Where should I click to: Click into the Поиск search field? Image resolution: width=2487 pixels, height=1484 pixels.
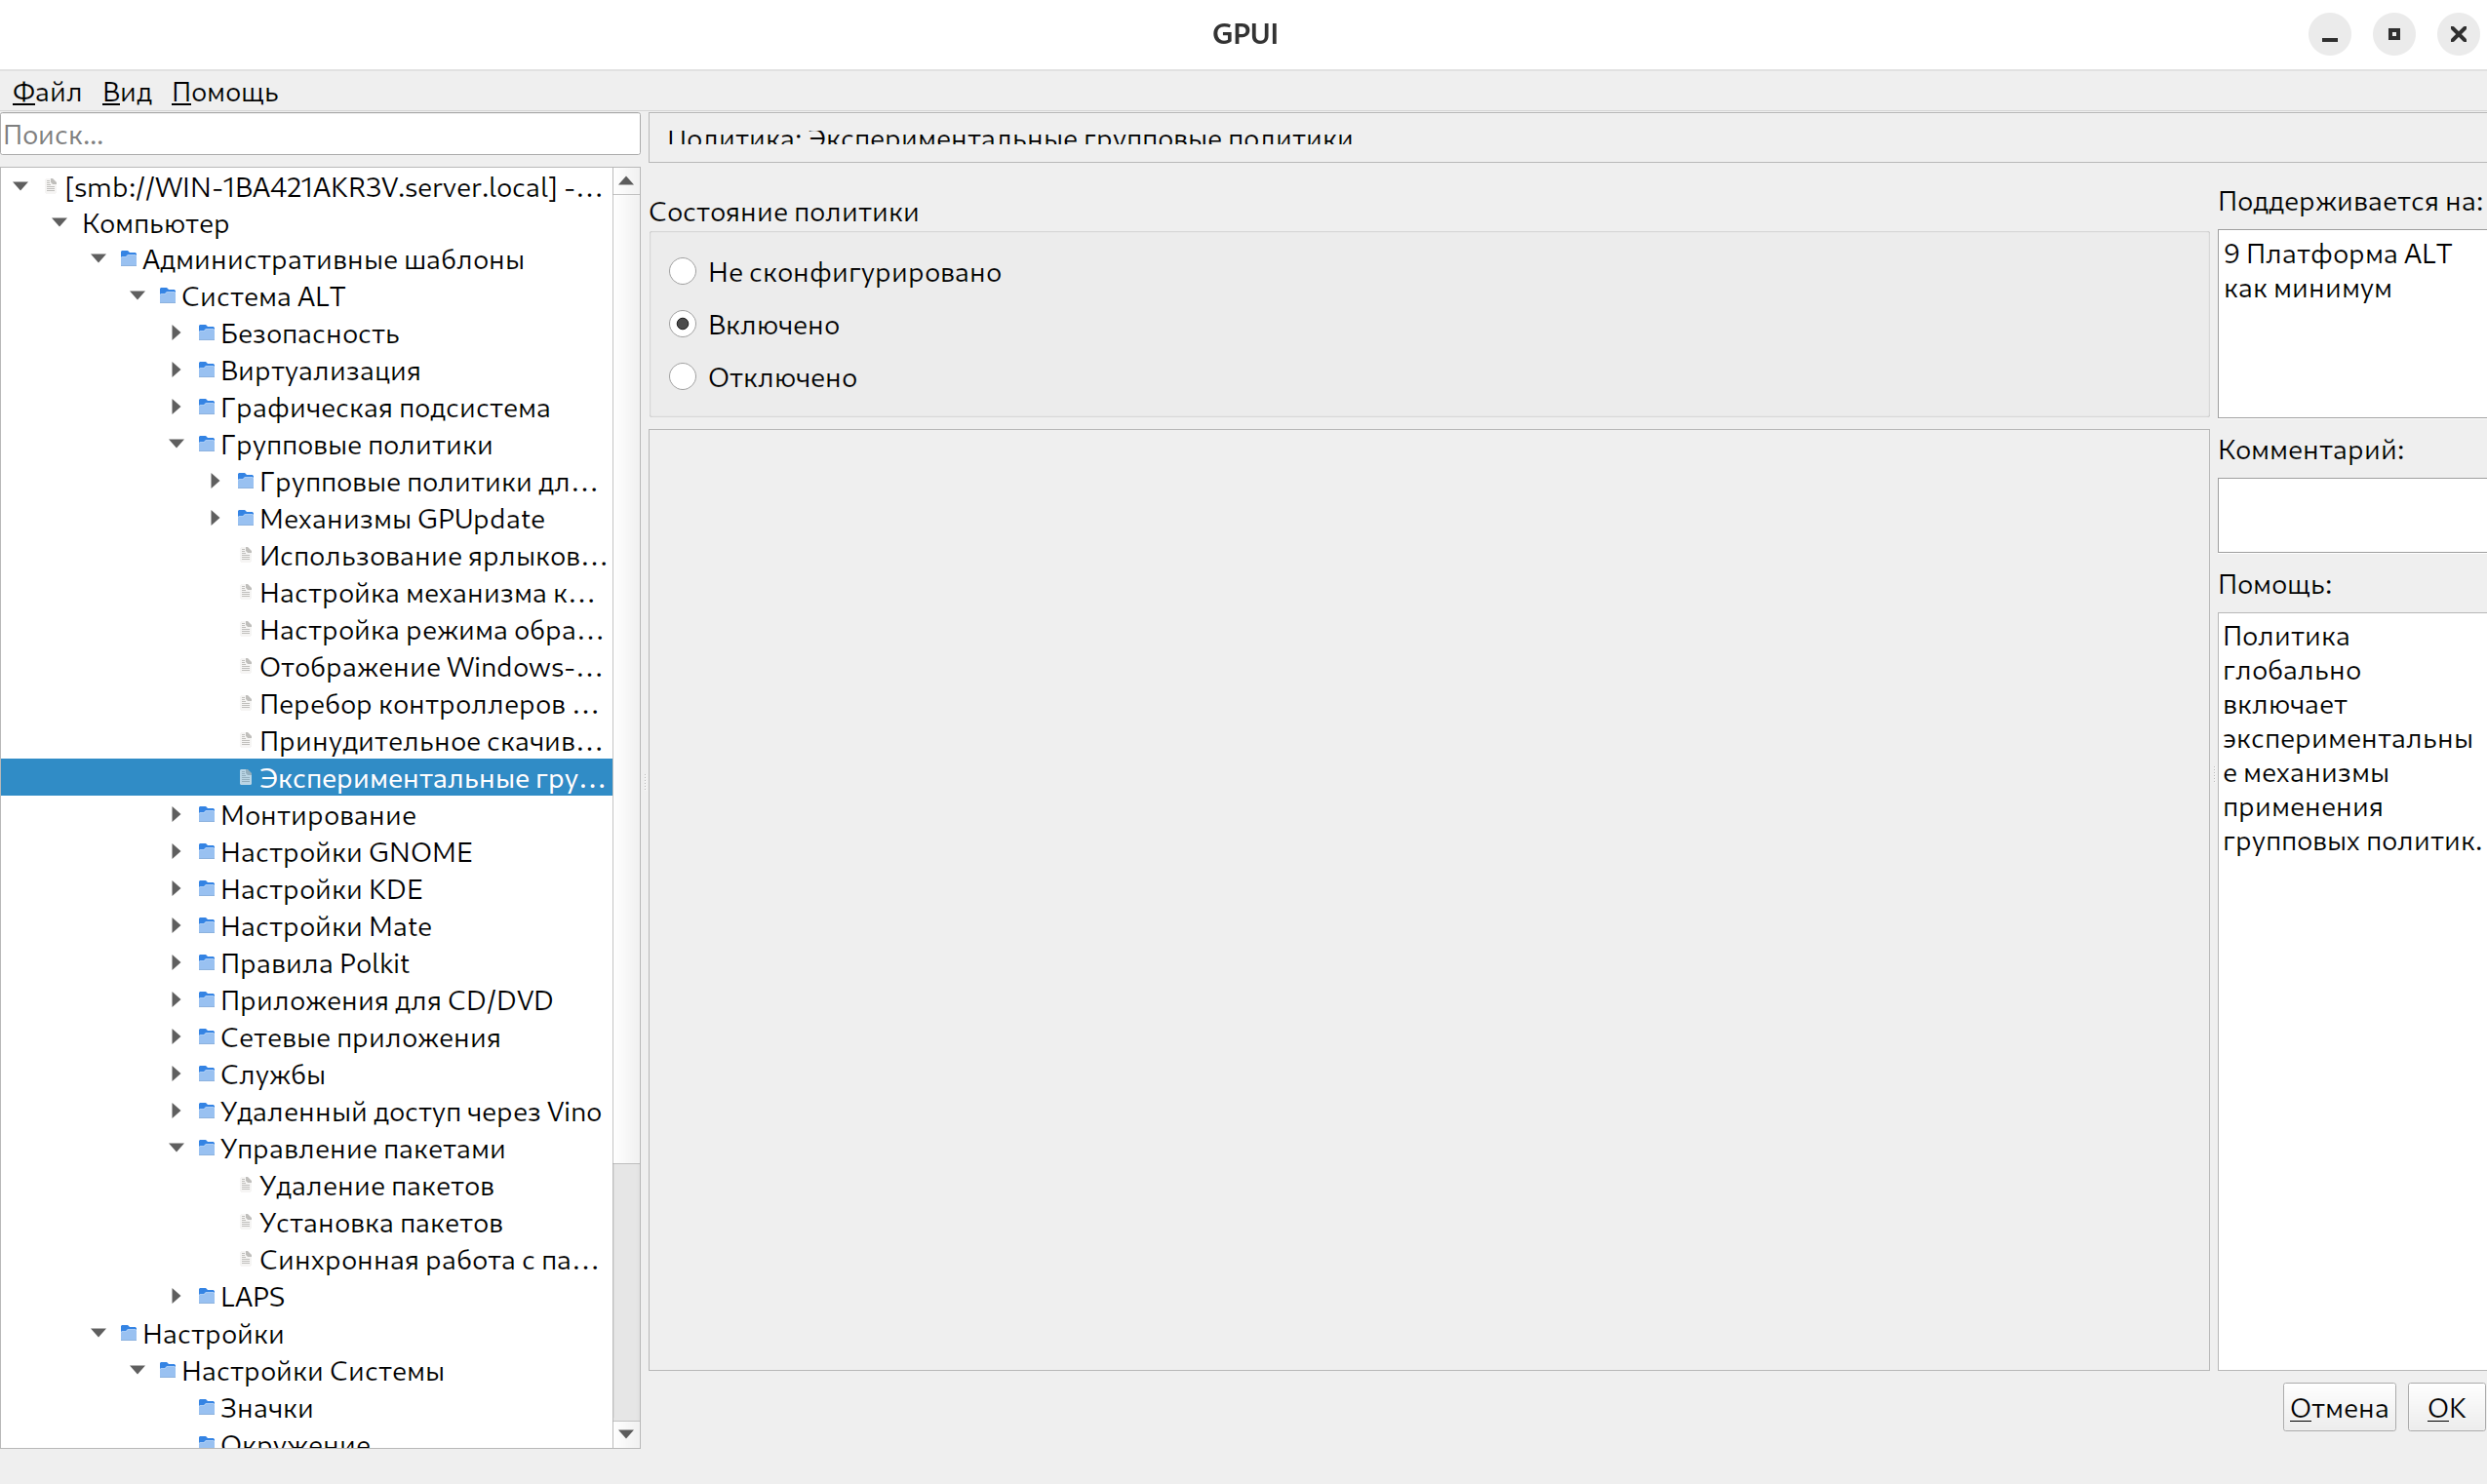[320, 135]
